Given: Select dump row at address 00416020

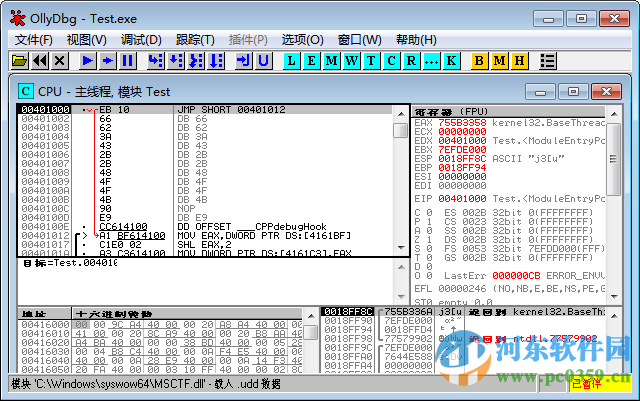Looking at the screenshot, I should 160,343.
